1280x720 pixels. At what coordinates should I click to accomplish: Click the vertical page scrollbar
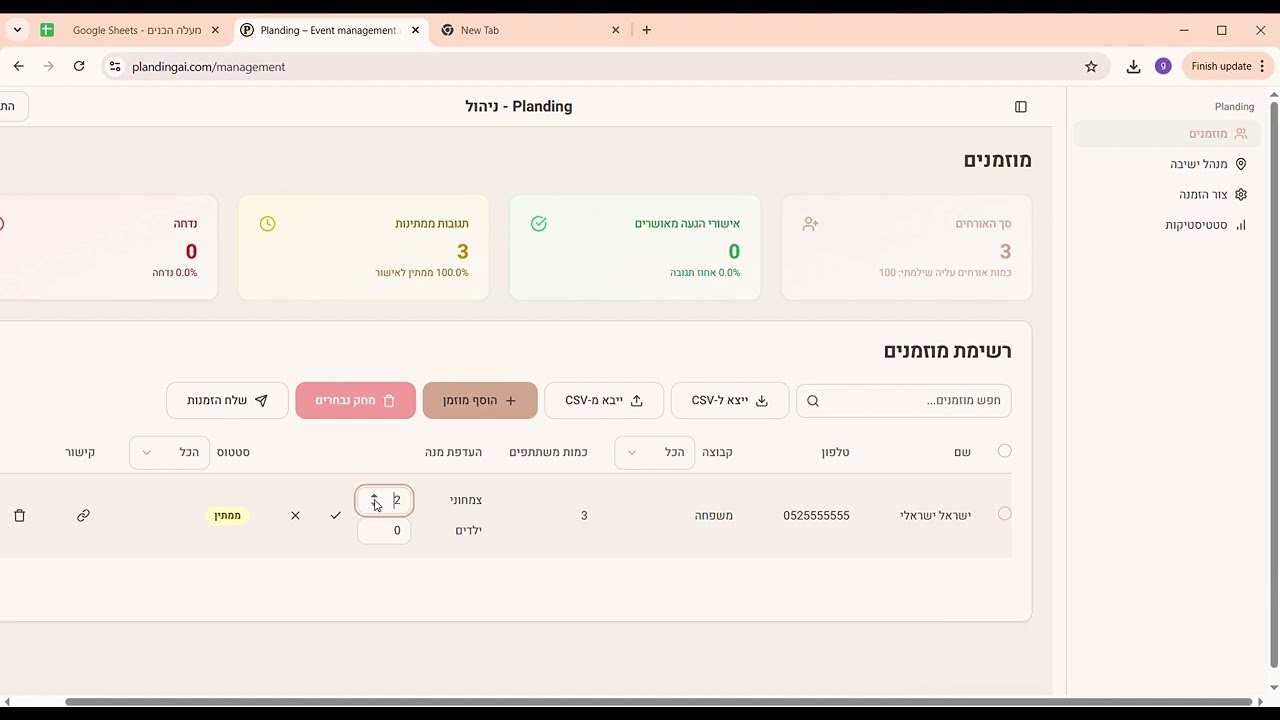pos(1274,384)
